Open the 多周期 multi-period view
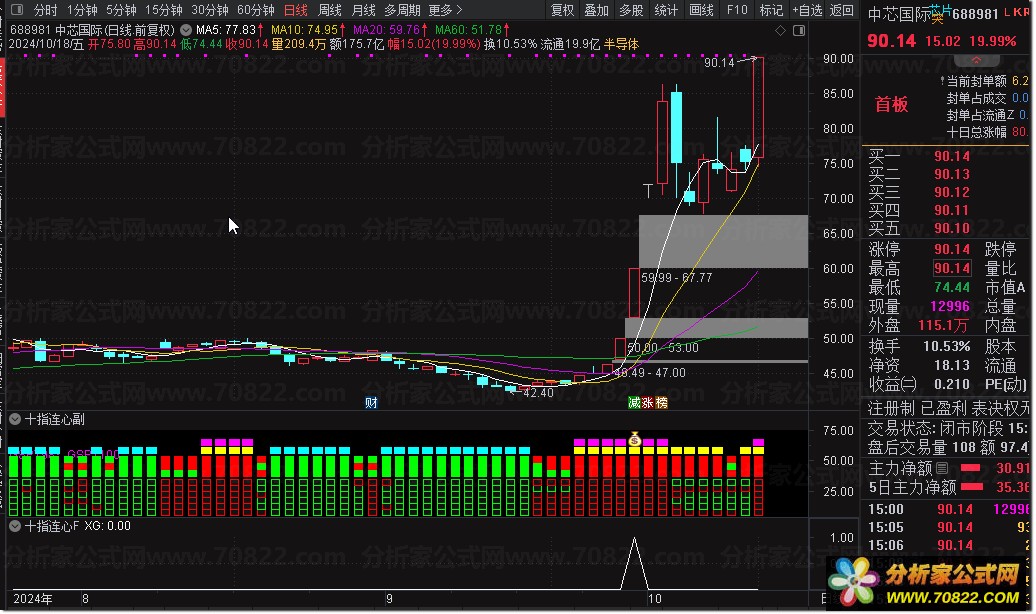The width and height of the screenshot is (1036, 614). [402, 10]
